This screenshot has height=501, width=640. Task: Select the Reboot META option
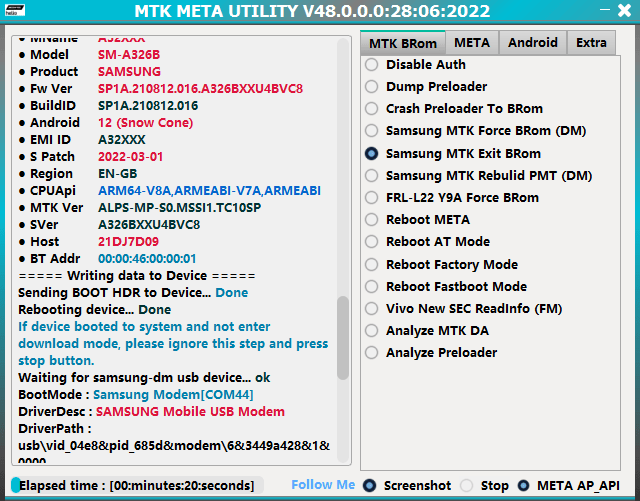[x=418, y=220]
